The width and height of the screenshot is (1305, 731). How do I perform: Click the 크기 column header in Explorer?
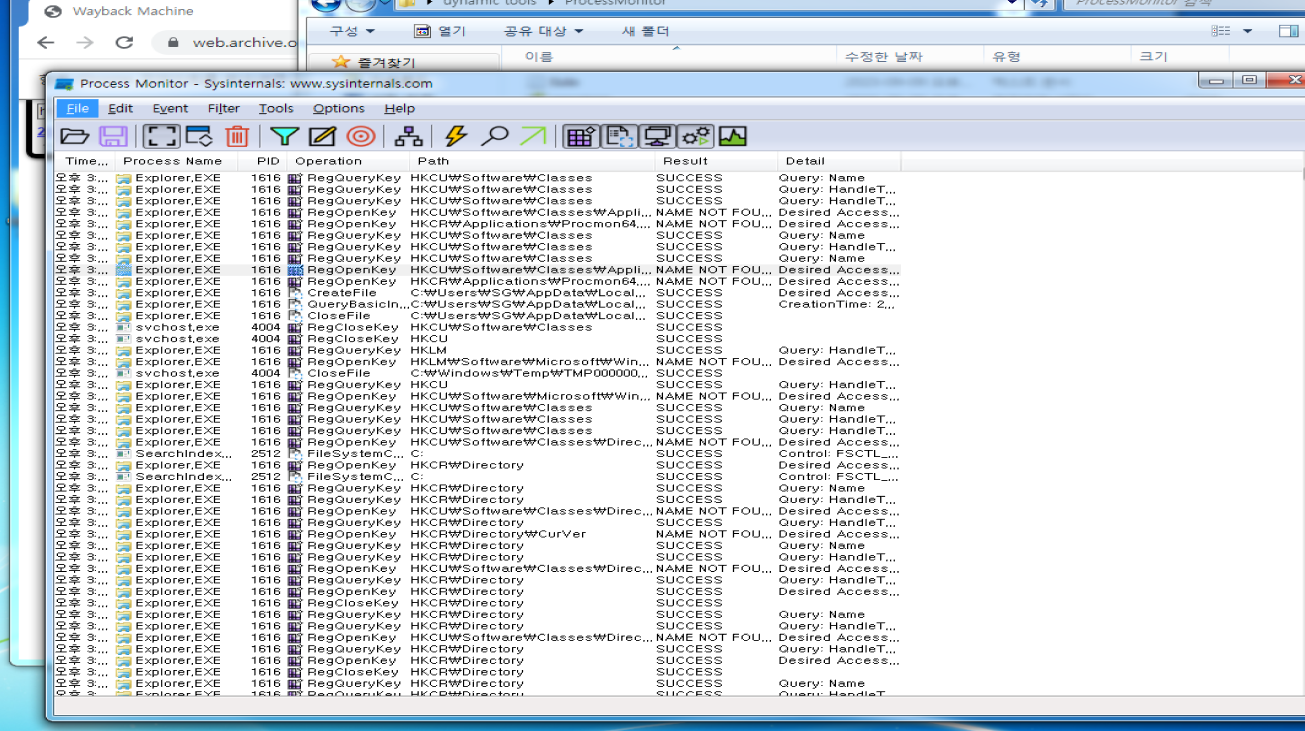coord(1153,57)
